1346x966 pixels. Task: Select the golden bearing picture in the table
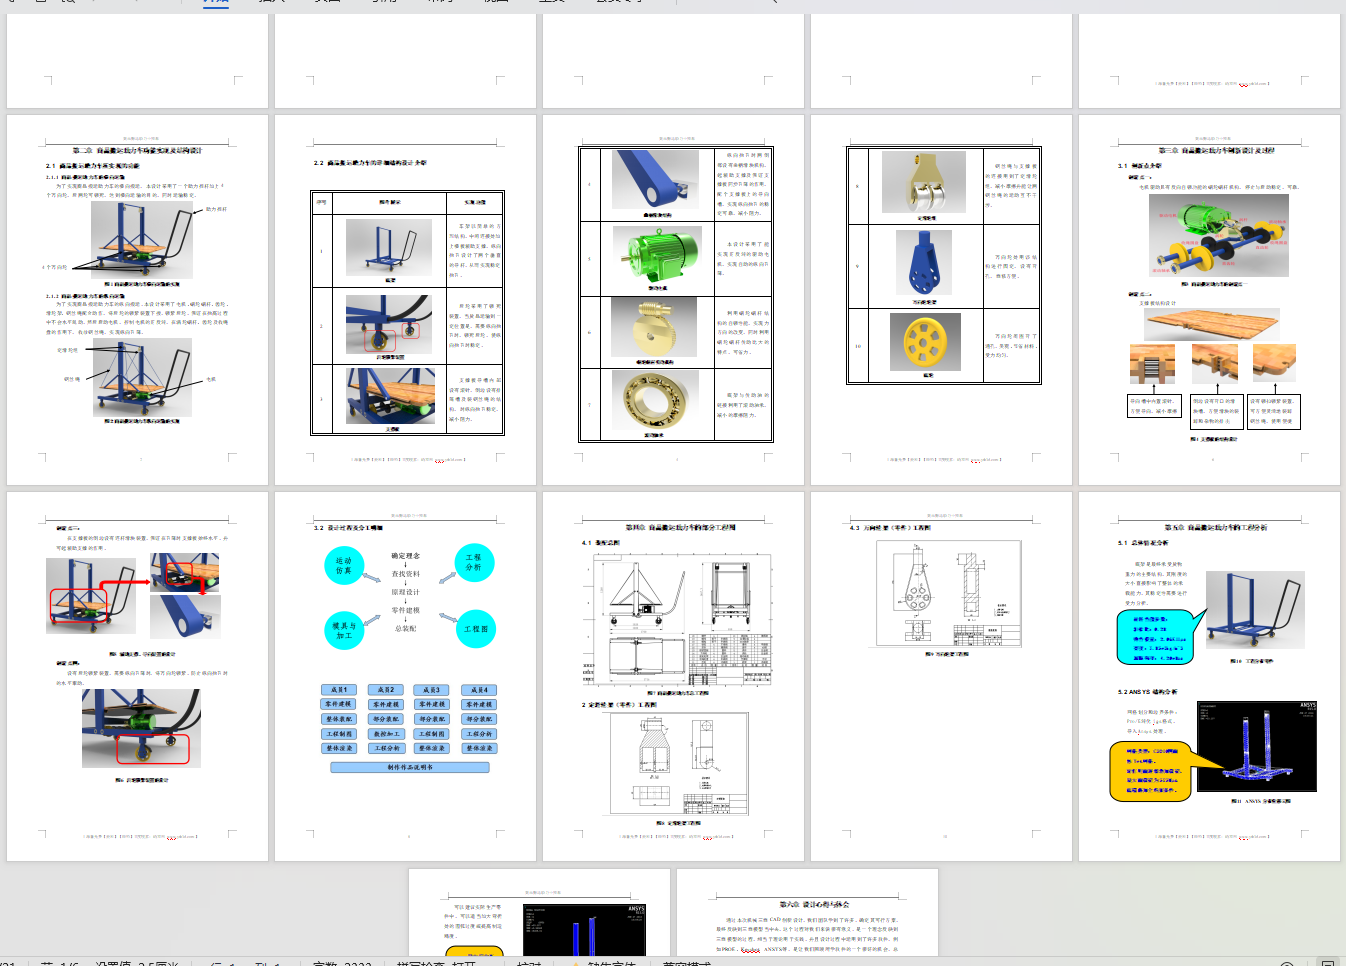[x=655, y=401]
